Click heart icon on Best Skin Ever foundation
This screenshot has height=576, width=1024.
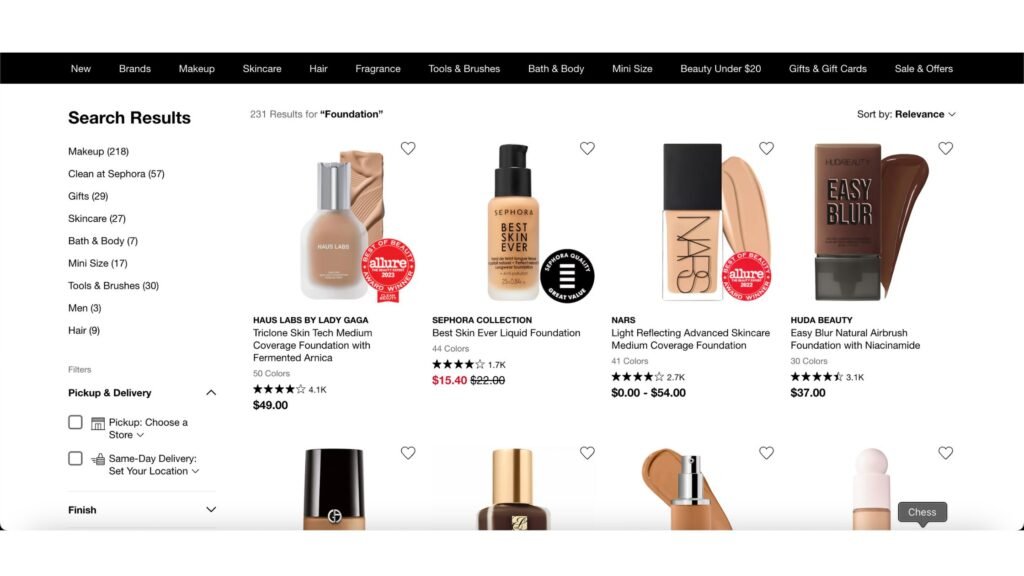click(x=587, y=148)
